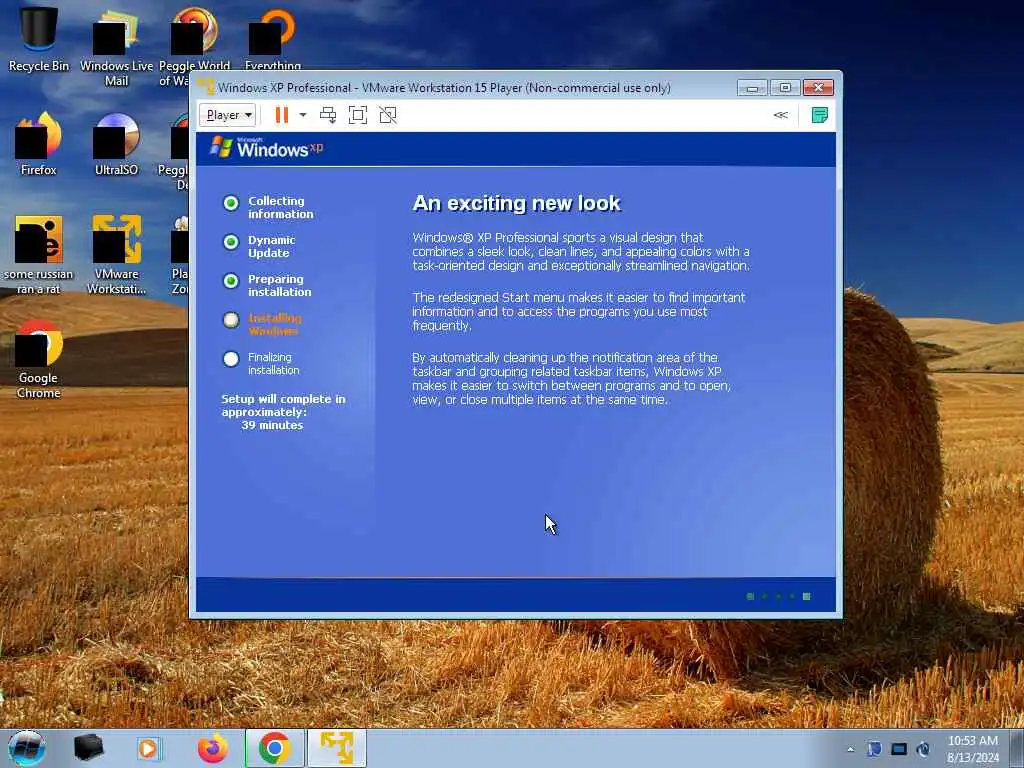
Task: Click the setup progress dots indicator
Action: 778,596
